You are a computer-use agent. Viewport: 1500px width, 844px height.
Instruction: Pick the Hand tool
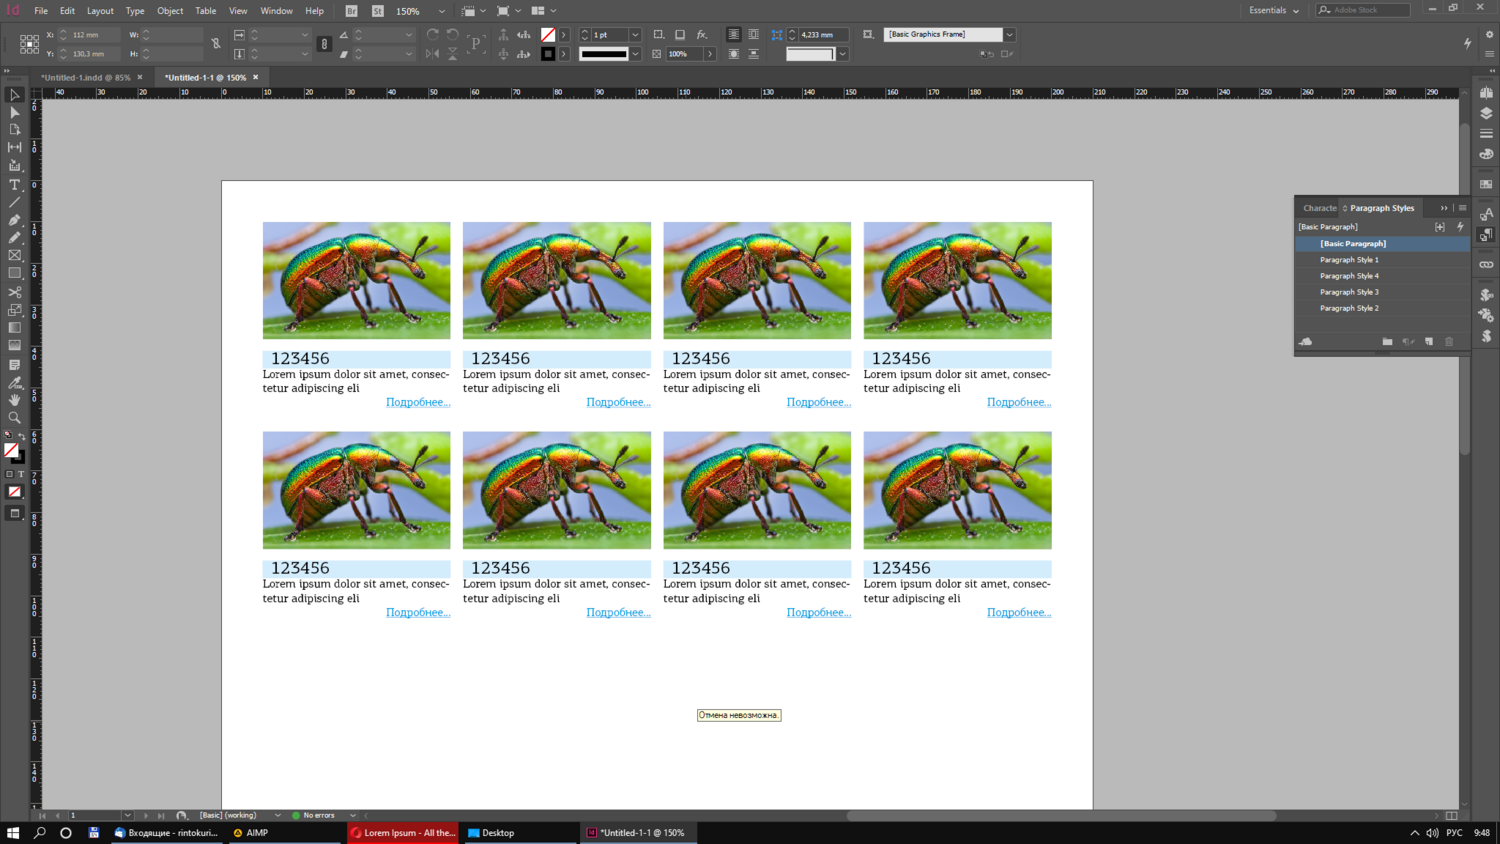pyautogui.click(x=14, y=400)
